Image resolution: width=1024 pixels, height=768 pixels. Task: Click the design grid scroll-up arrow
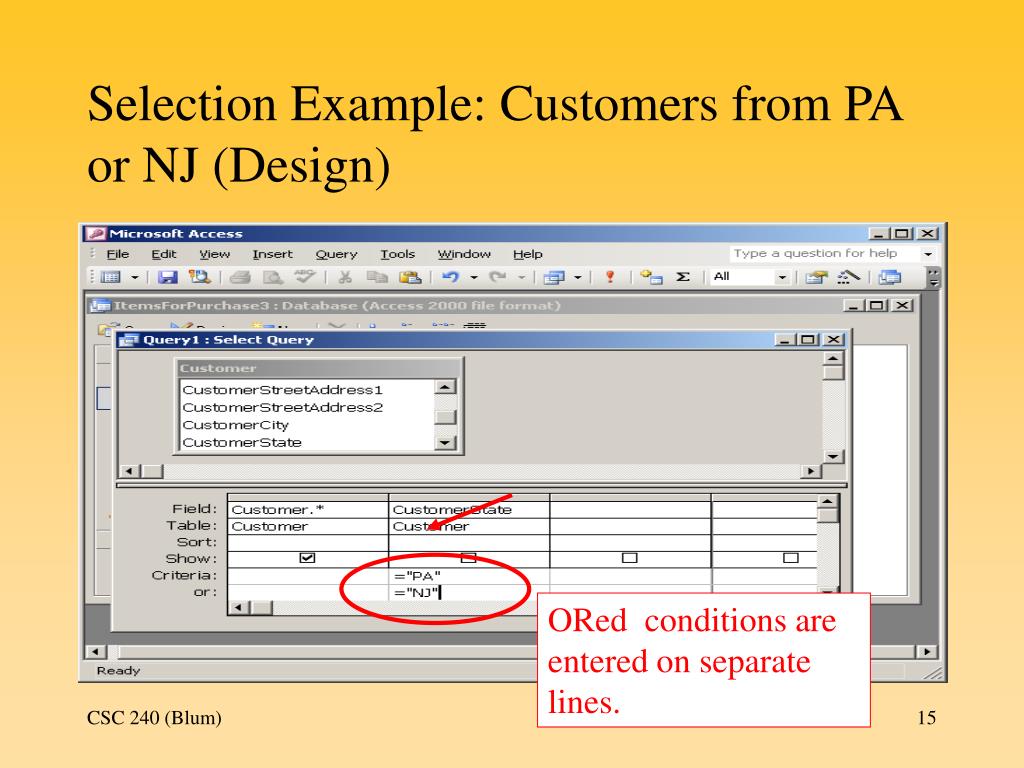827,502
